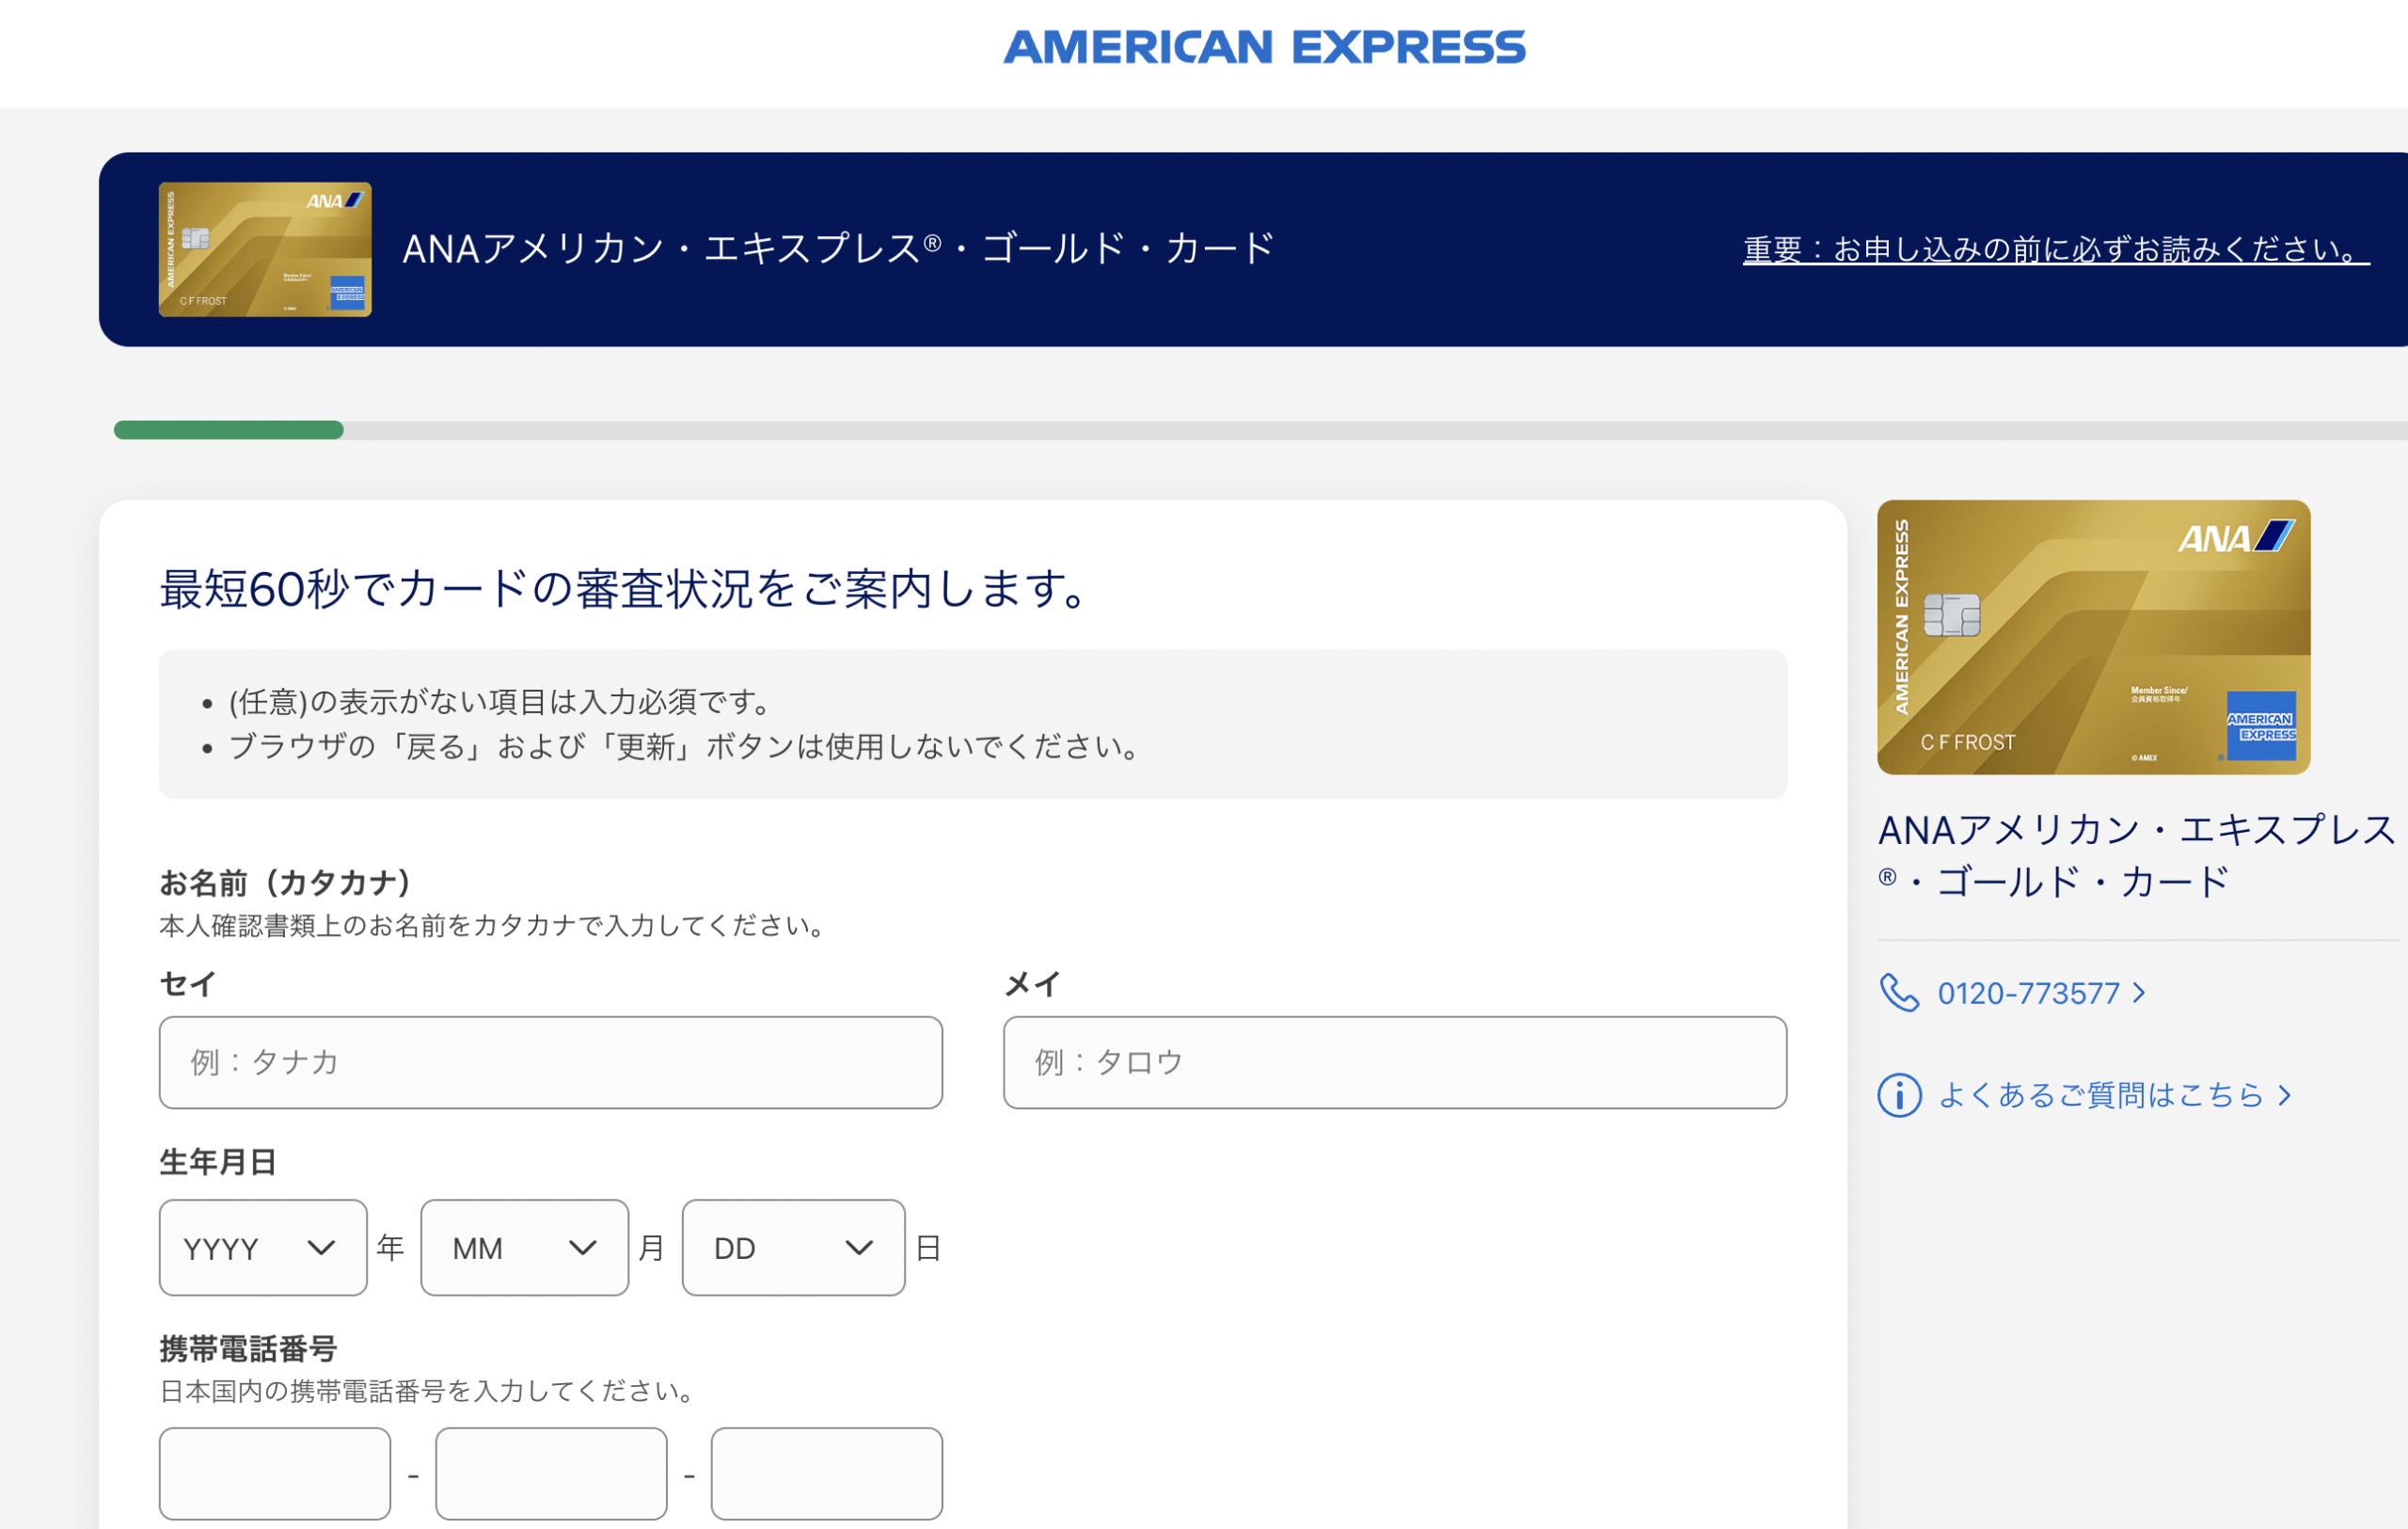Click the green application progress bar
This screenshot has width=2408, height=1529.
tap(229, 430)
